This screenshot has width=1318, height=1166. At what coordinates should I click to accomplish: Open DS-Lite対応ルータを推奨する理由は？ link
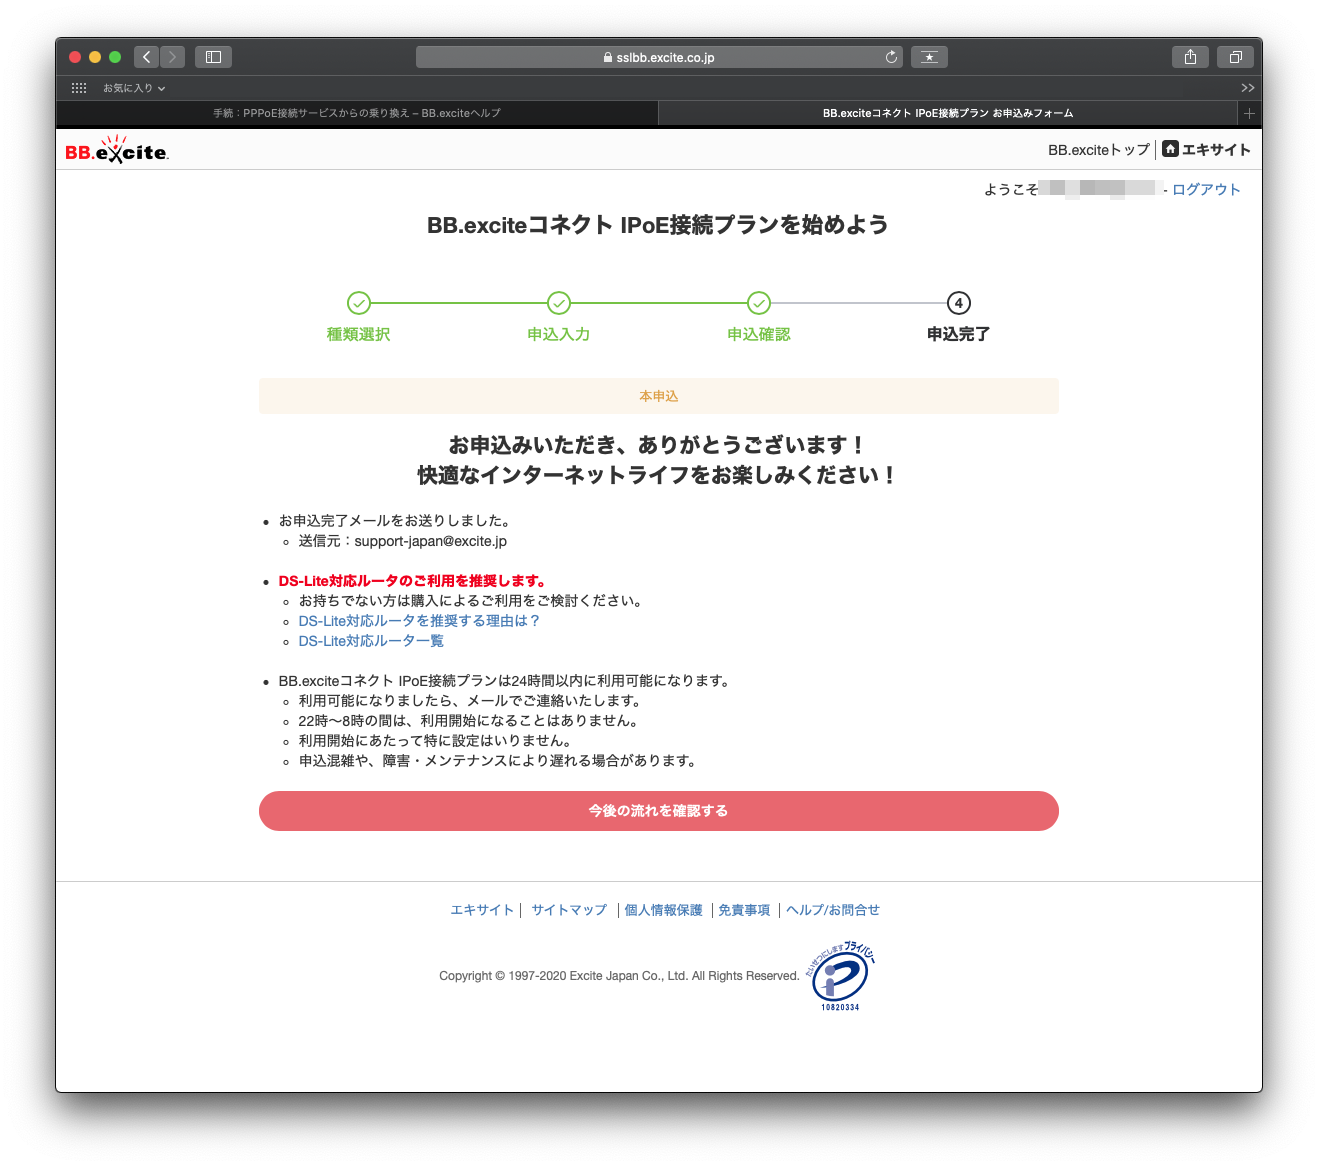(x=419, y=621)
